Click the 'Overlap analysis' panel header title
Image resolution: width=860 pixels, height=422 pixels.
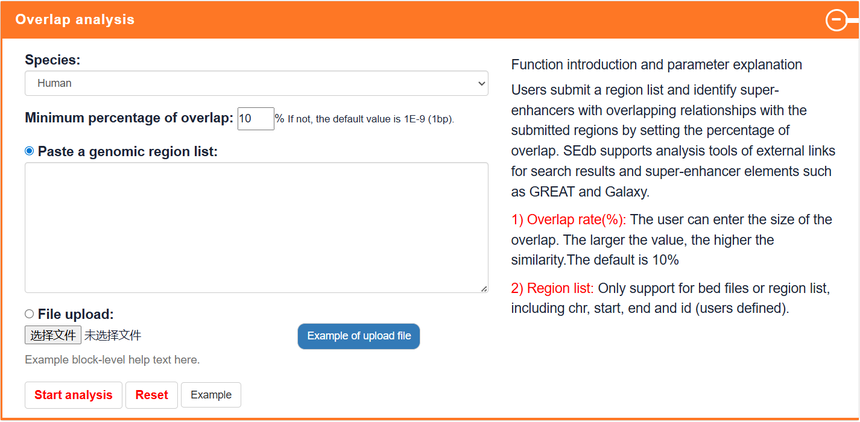tap(75, 20)
